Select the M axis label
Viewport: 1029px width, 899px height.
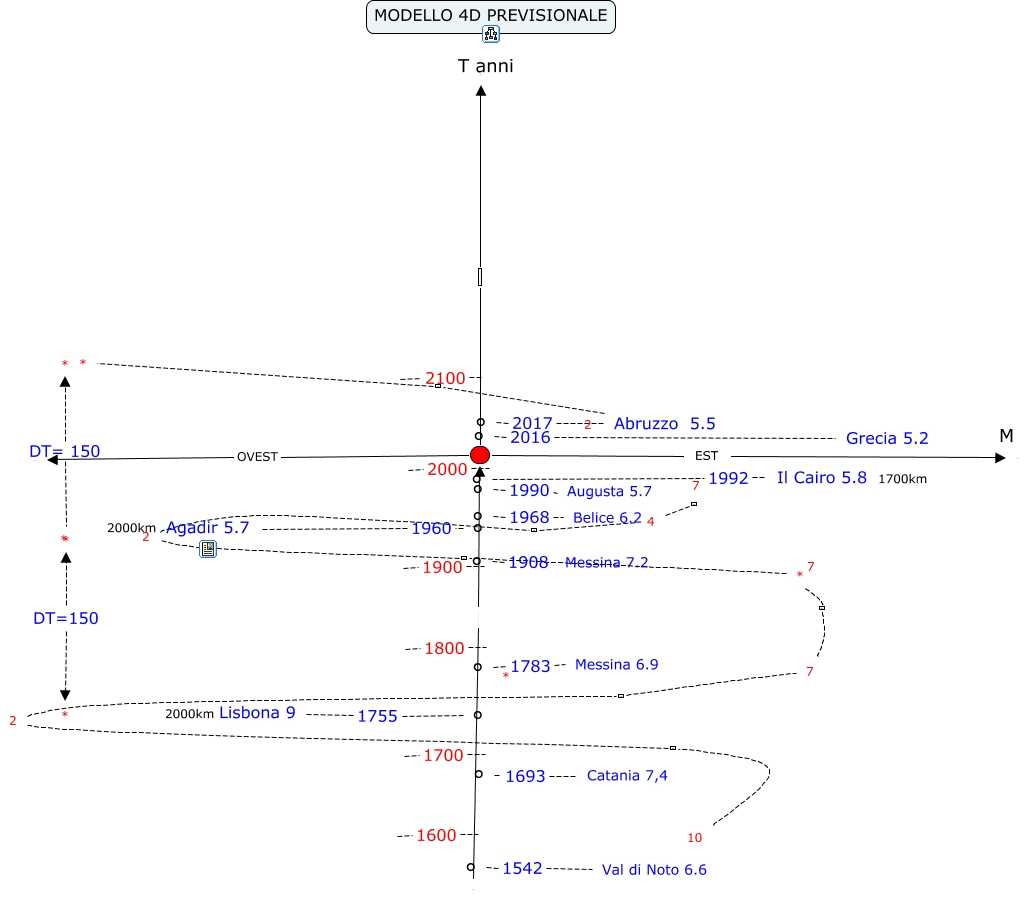click(1006, 436)
